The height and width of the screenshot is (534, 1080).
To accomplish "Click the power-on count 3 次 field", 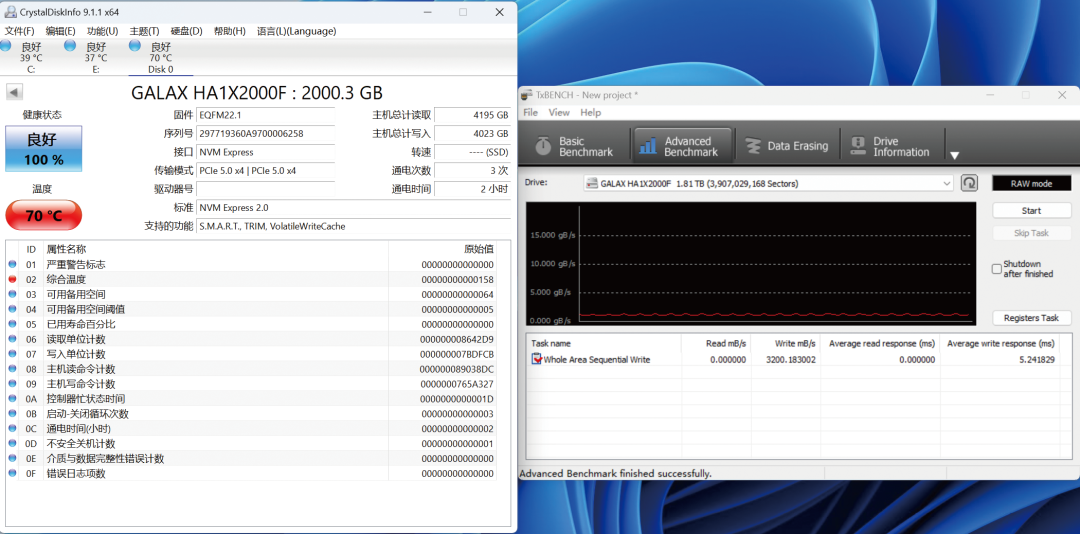I will coord(472,170).
